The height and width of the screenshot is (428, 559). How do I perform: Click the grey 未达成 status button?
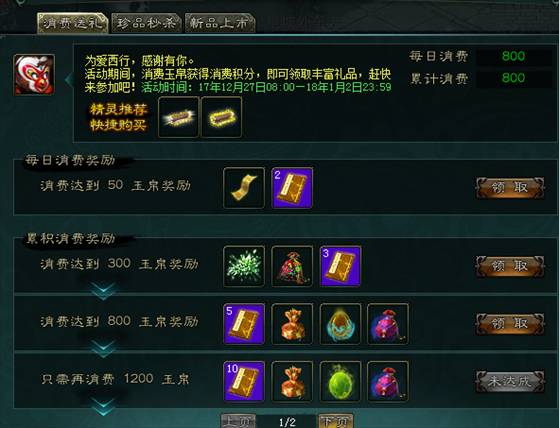(x=510, y=381)
